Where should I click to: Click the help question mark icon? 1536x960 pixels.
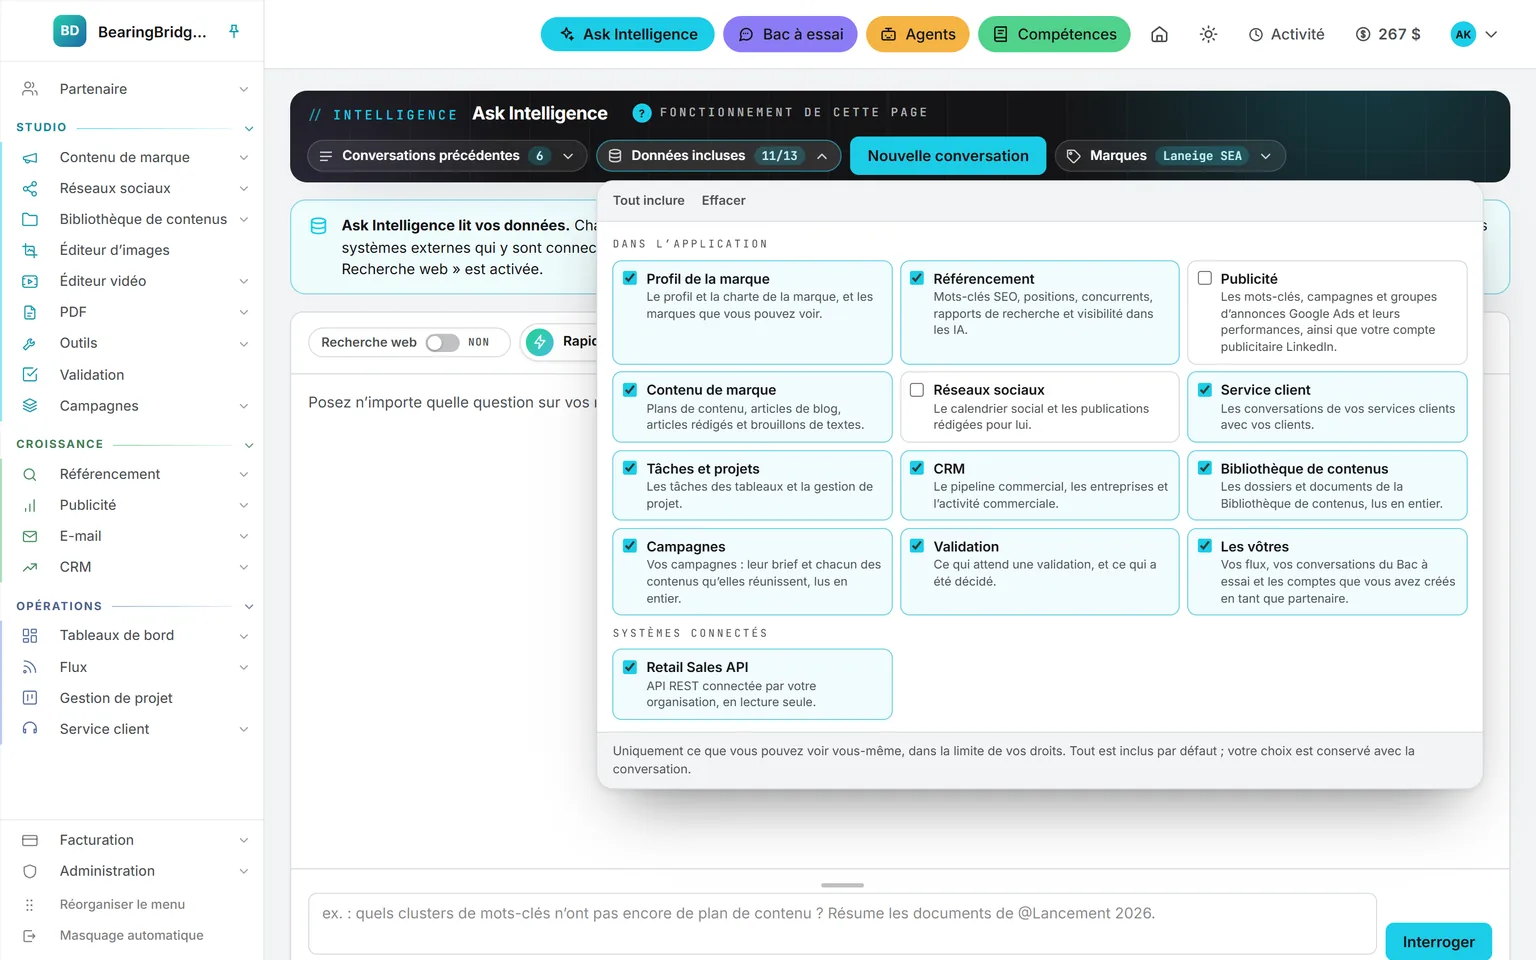[642, 113]
